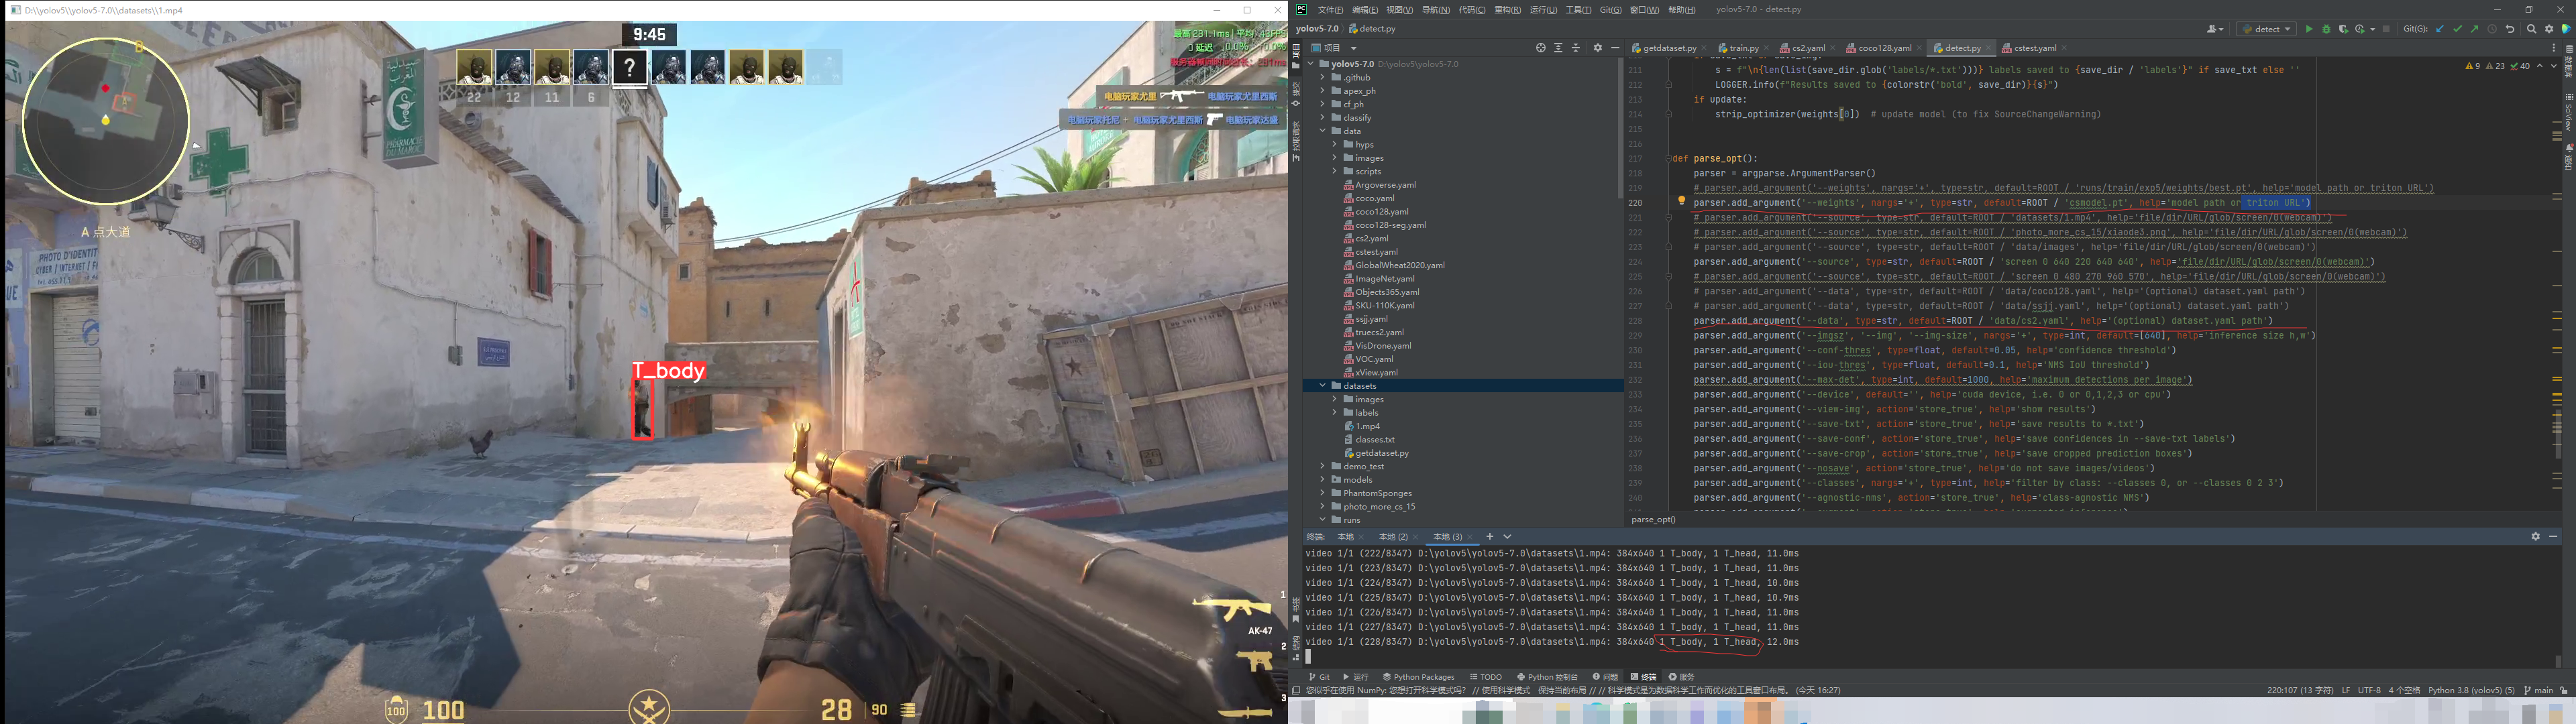The height and width of the screenshot is (724, 2576).
Task: Expand all icon in project panel
Action: pyautogui.click(x=1559, y=48)
